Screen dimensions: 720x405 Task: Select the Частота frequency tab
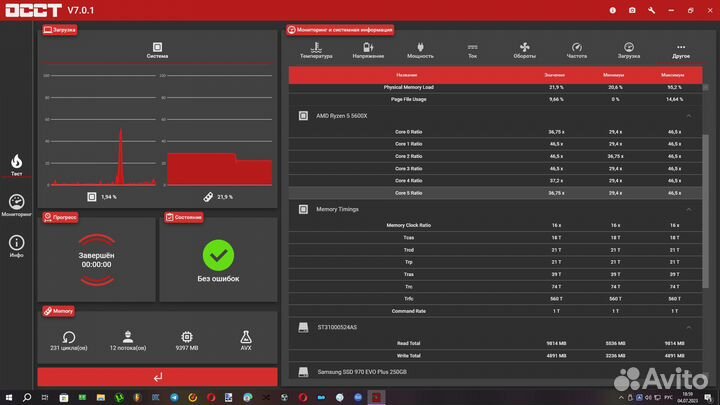click(576, 50)
